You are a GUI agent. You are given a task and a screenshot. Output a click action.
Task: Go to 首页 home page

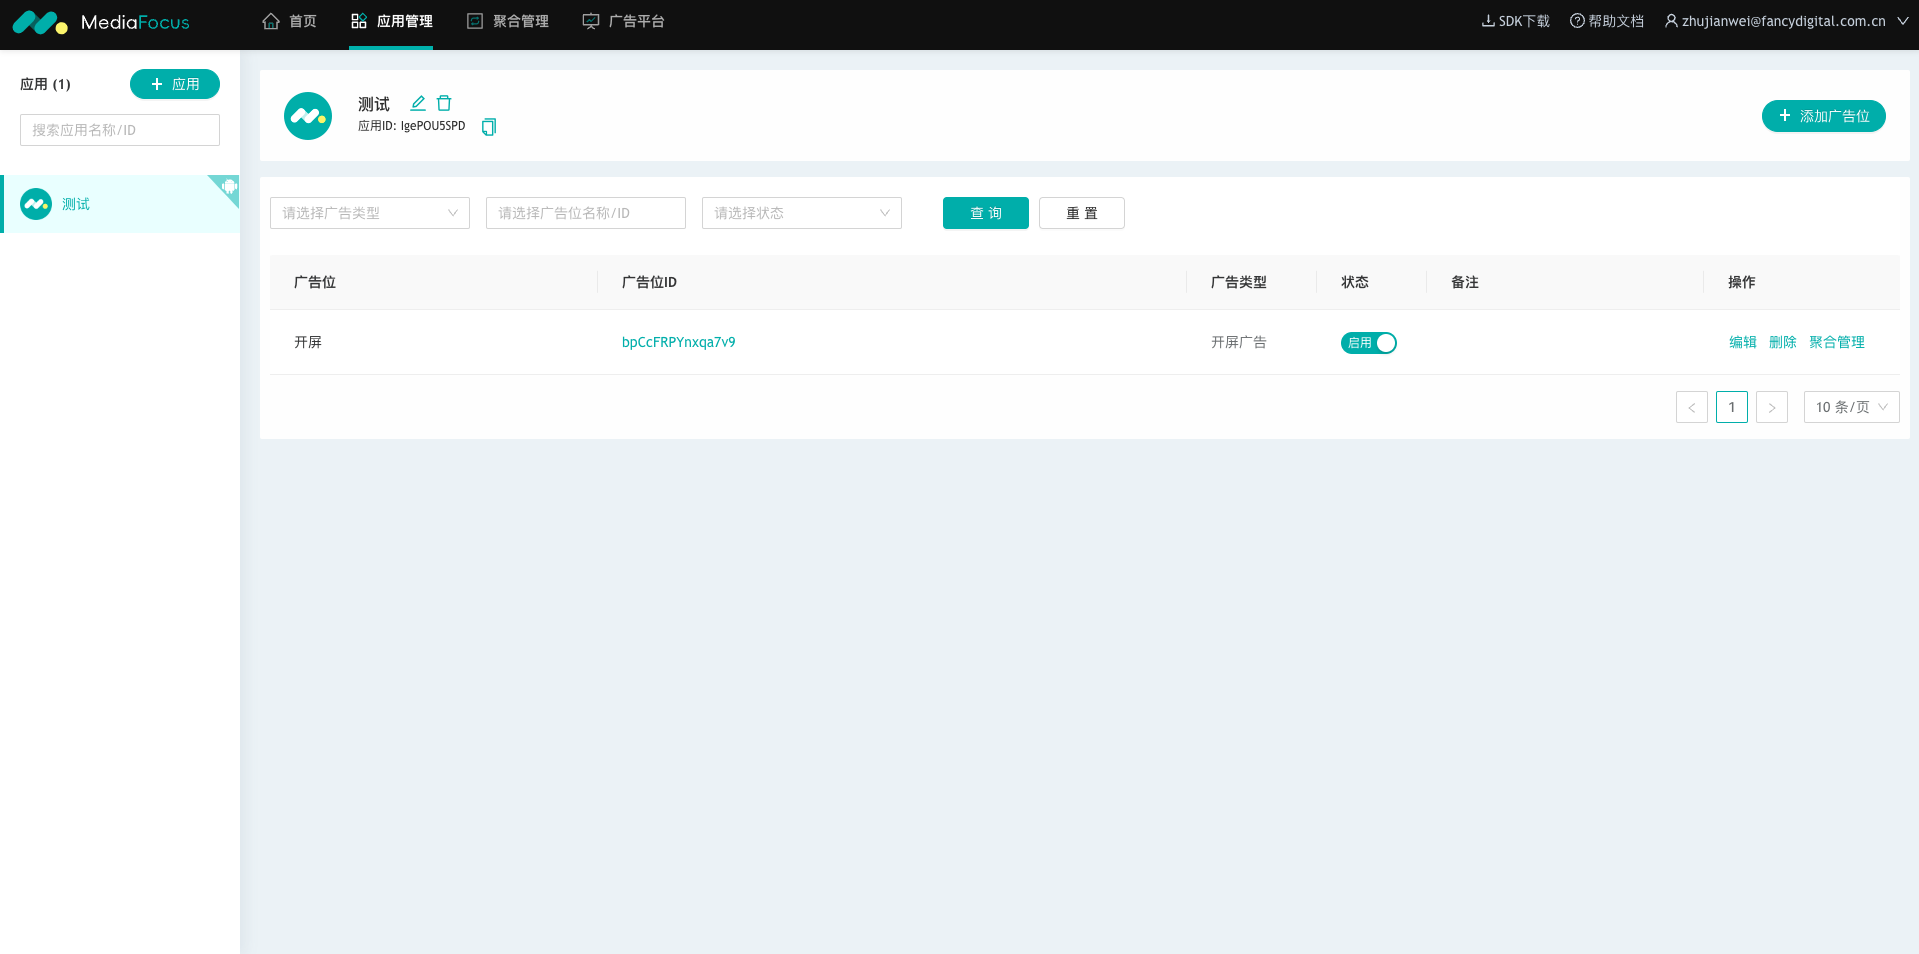290,21
